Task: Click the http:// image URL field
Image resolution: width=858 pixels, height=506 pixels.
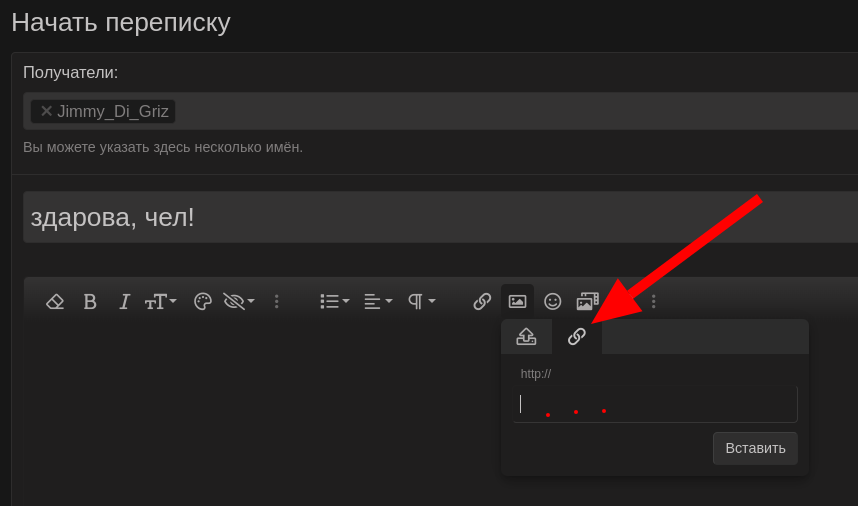Action: (x=655, y=404)
